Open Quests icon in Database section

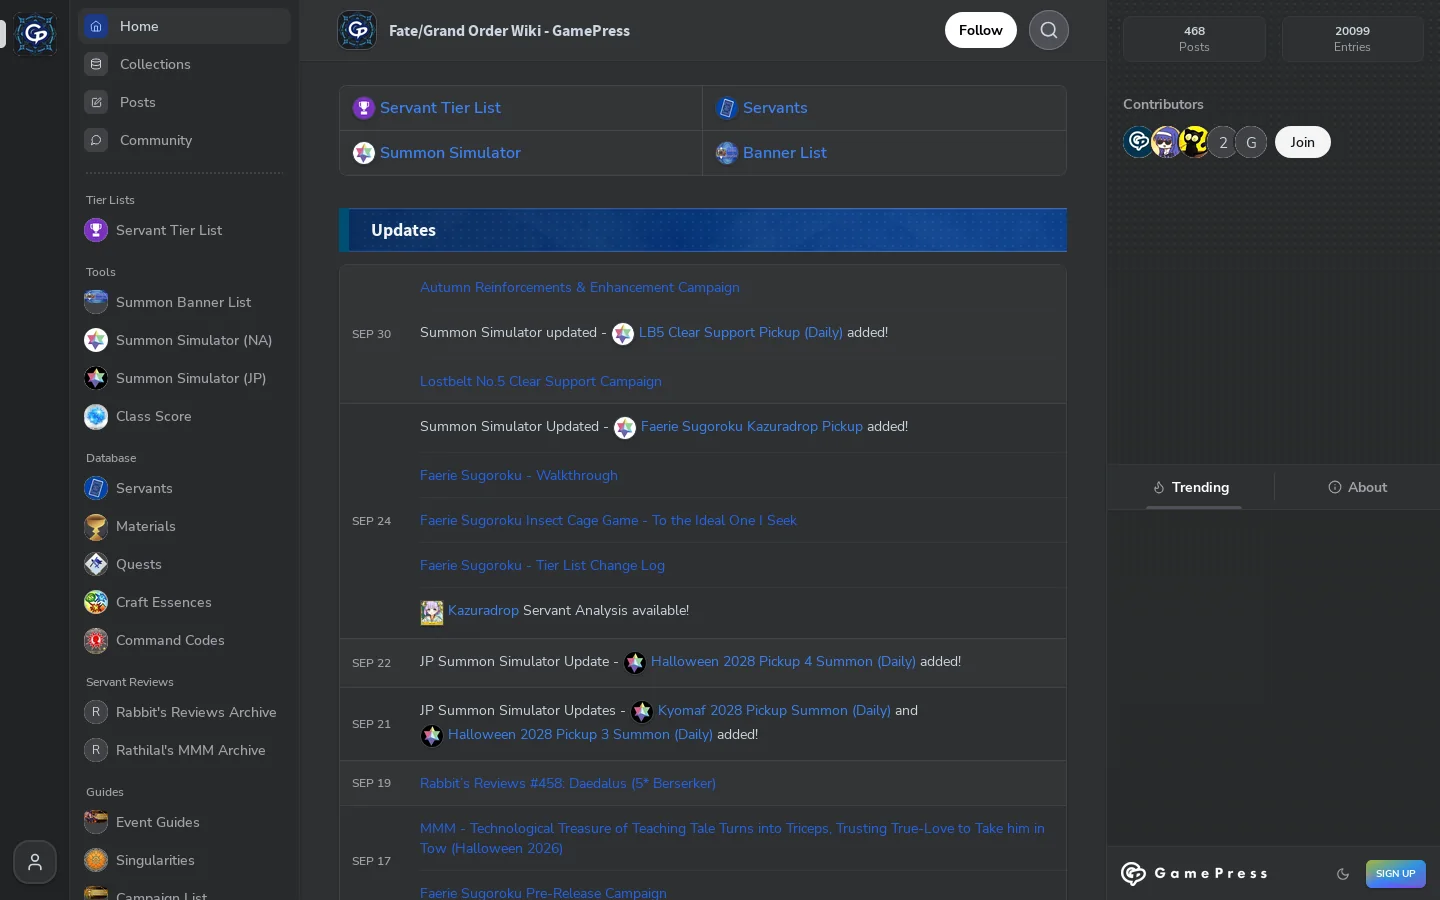click(x=96, y=564)
